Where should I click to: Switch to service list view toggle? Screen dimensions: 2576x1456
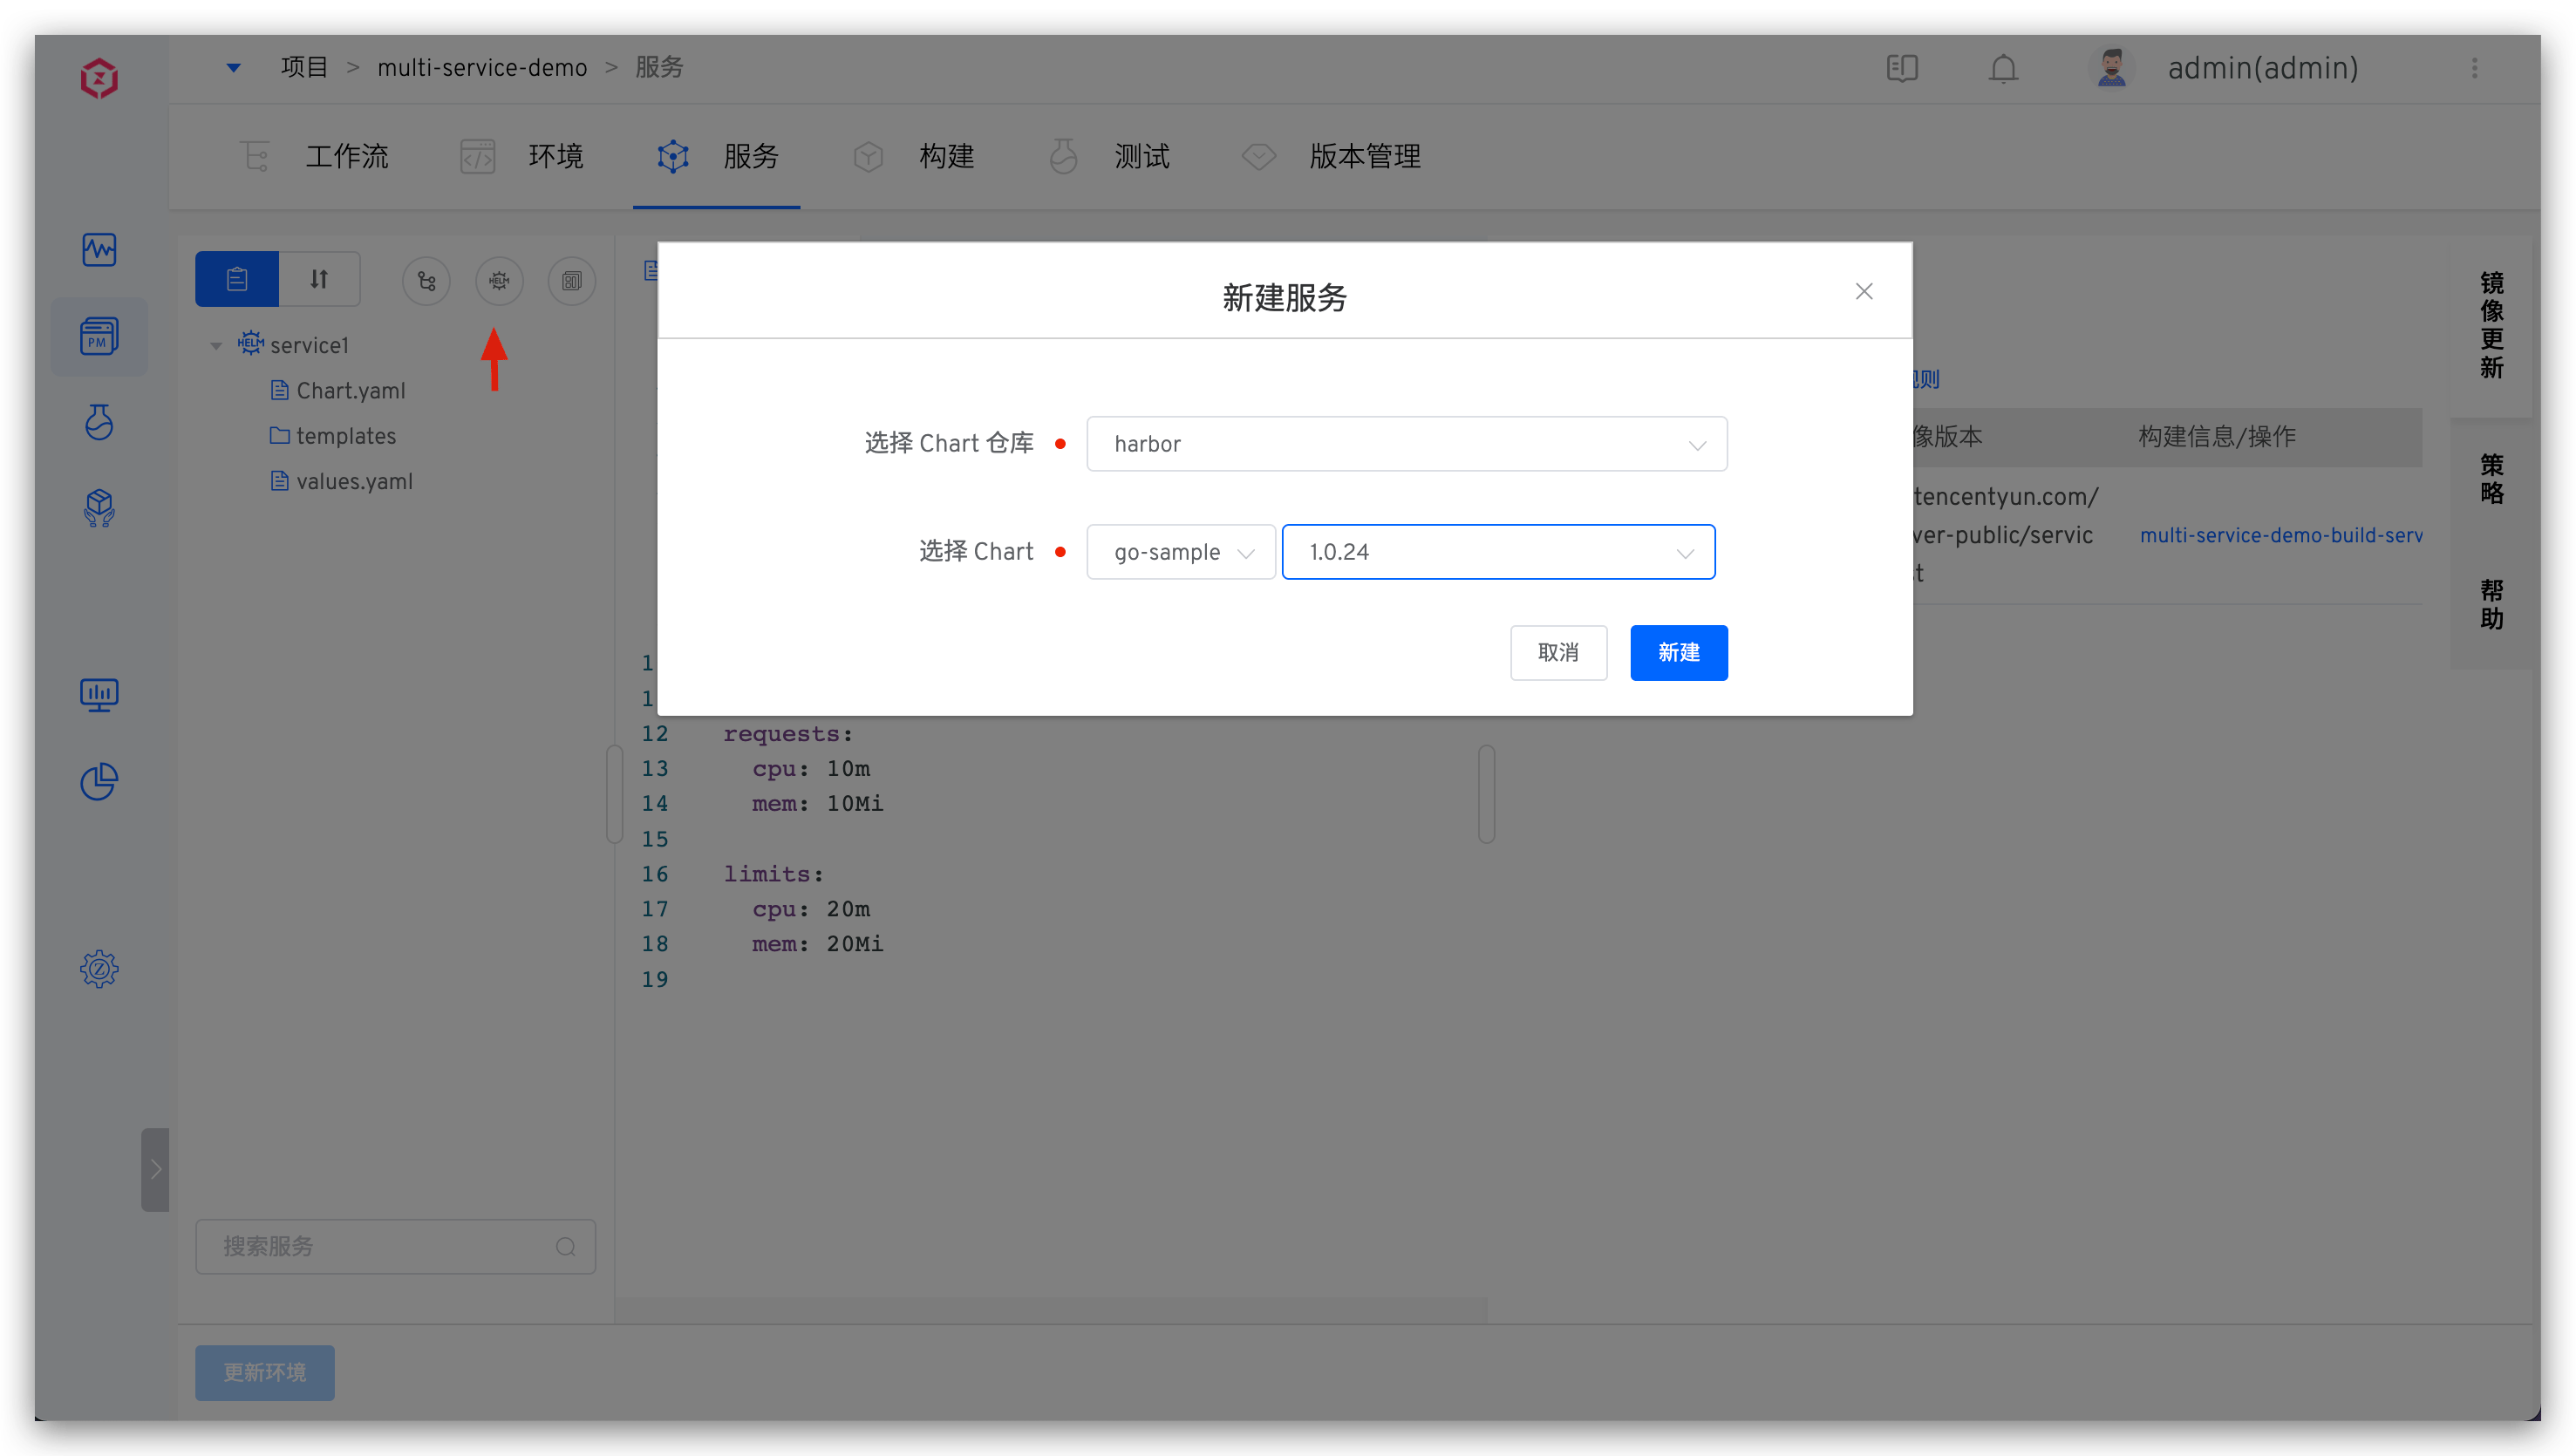pos(237,279)
